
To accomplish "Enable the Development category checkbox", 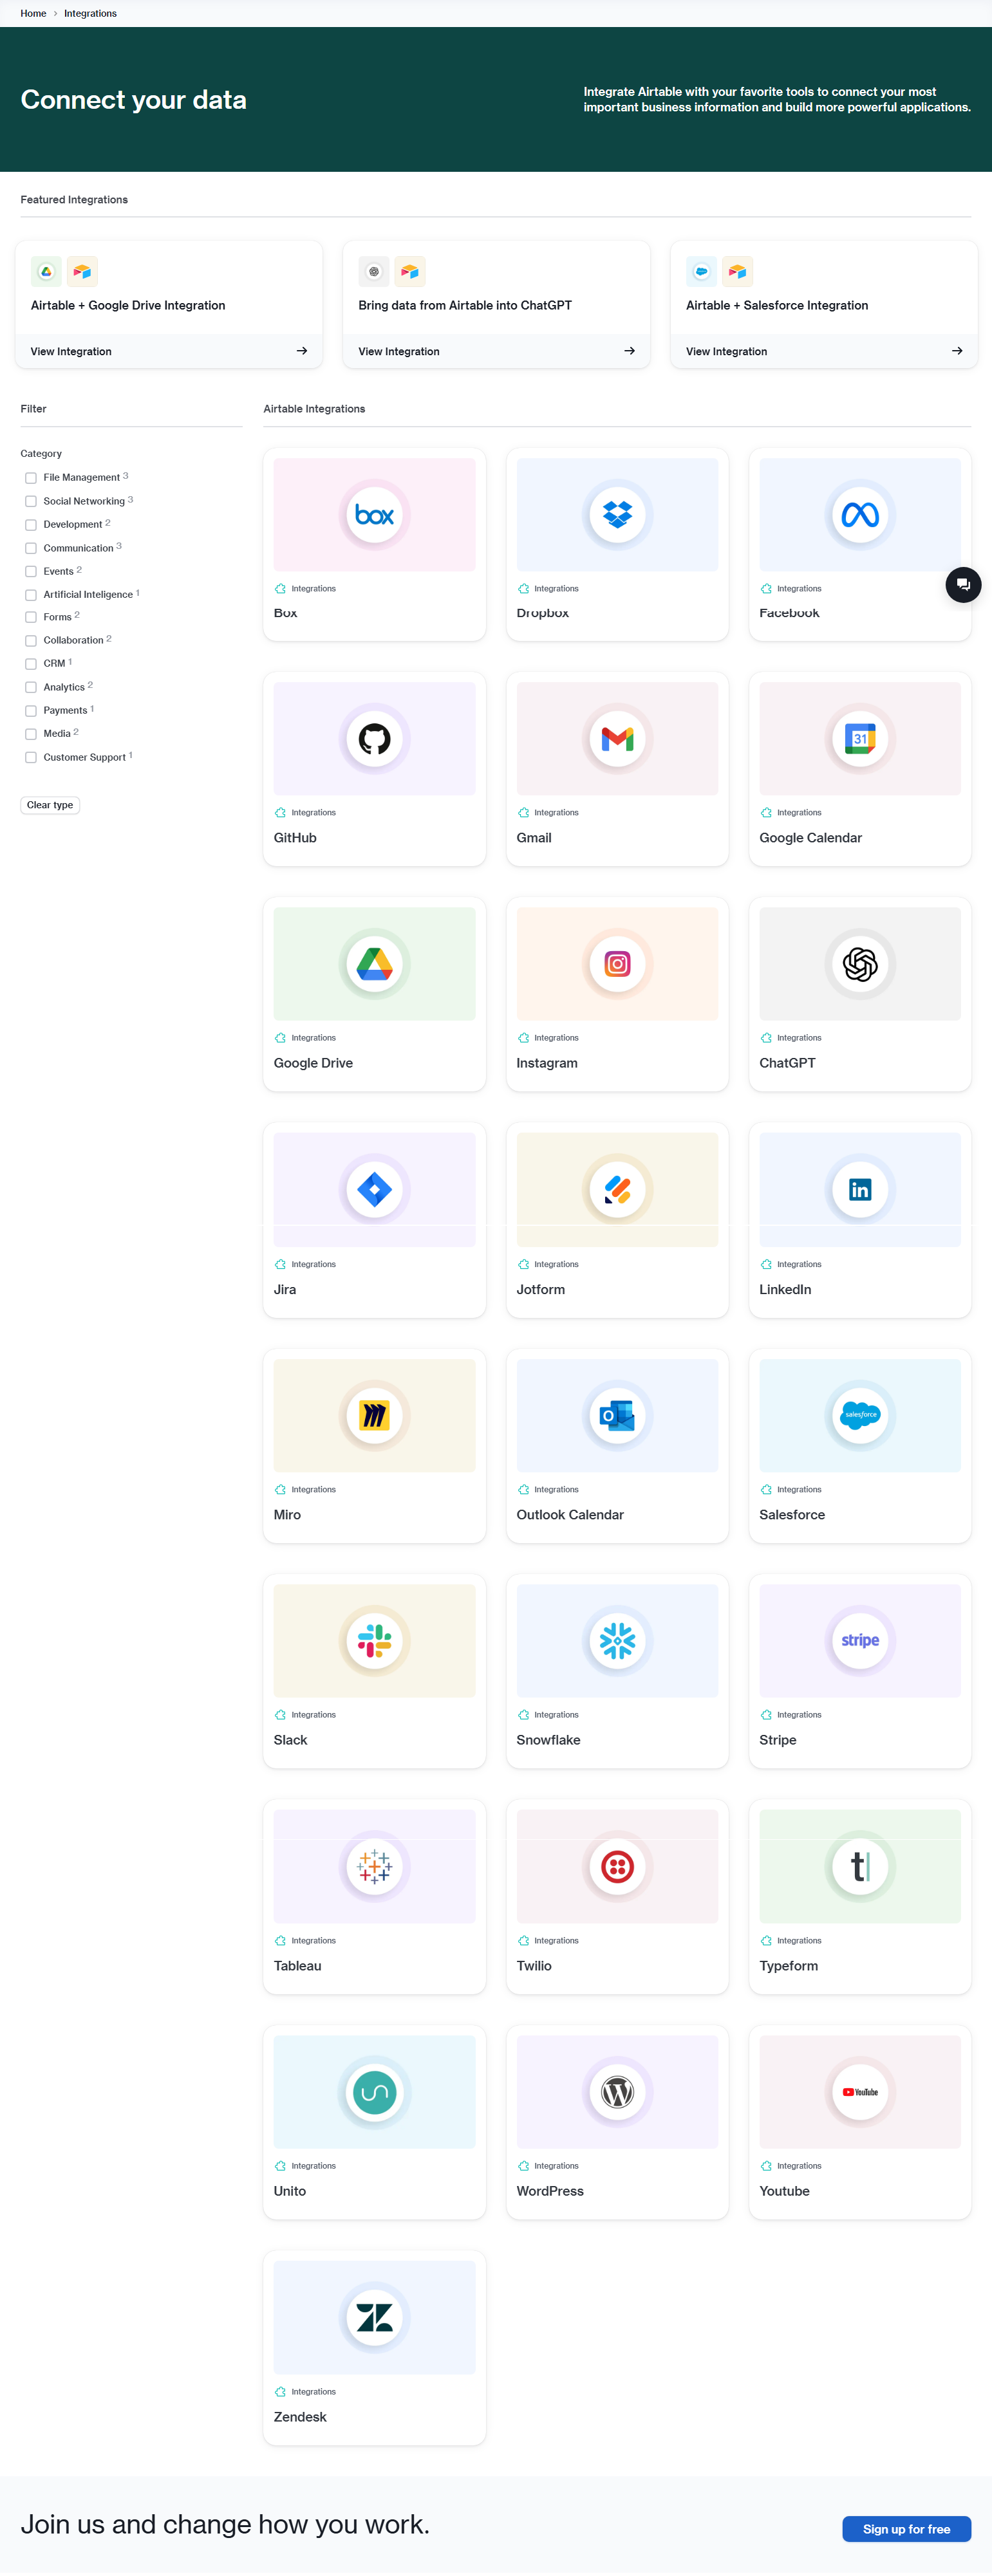I will (31, 525).
